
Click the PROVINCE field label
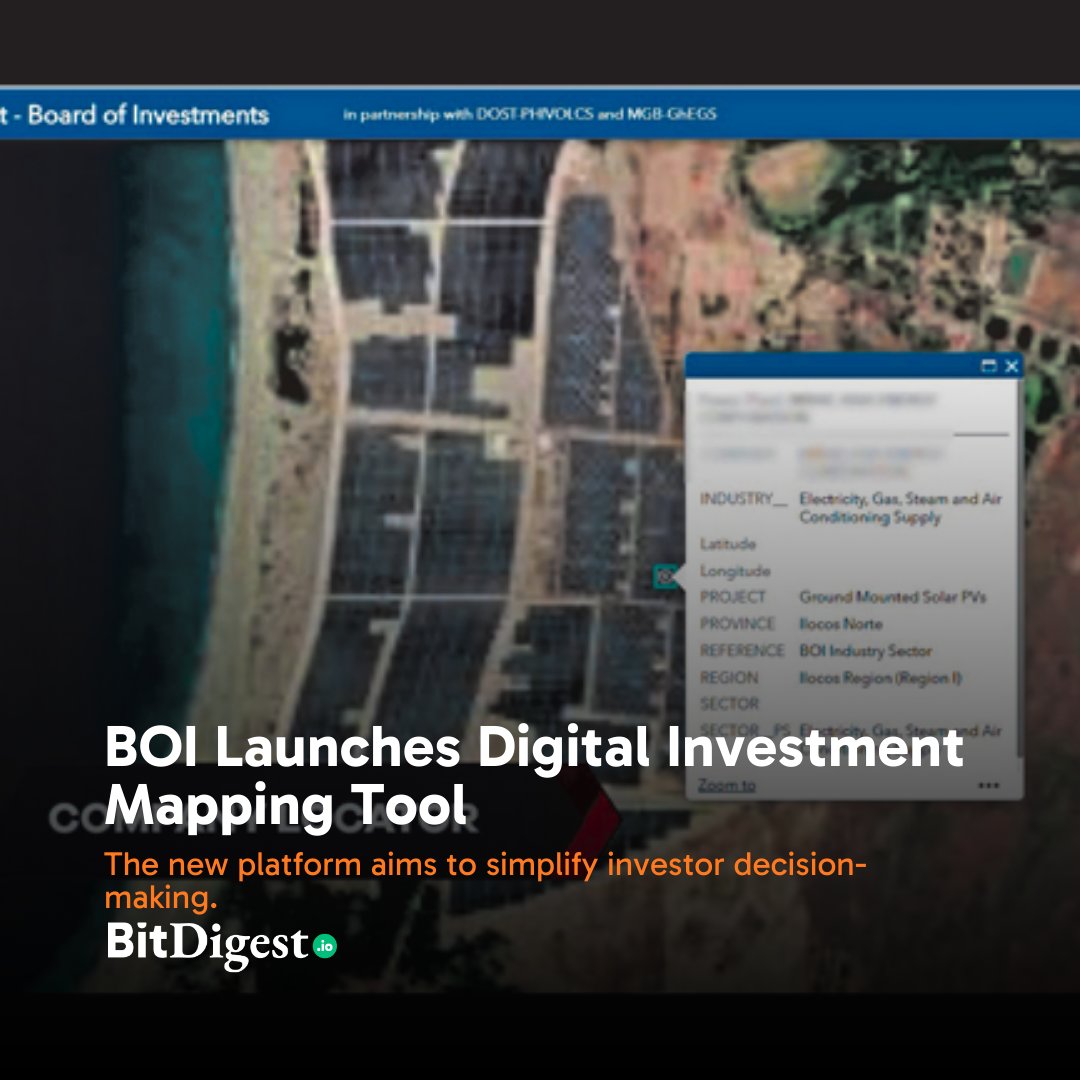coord(737,624)
